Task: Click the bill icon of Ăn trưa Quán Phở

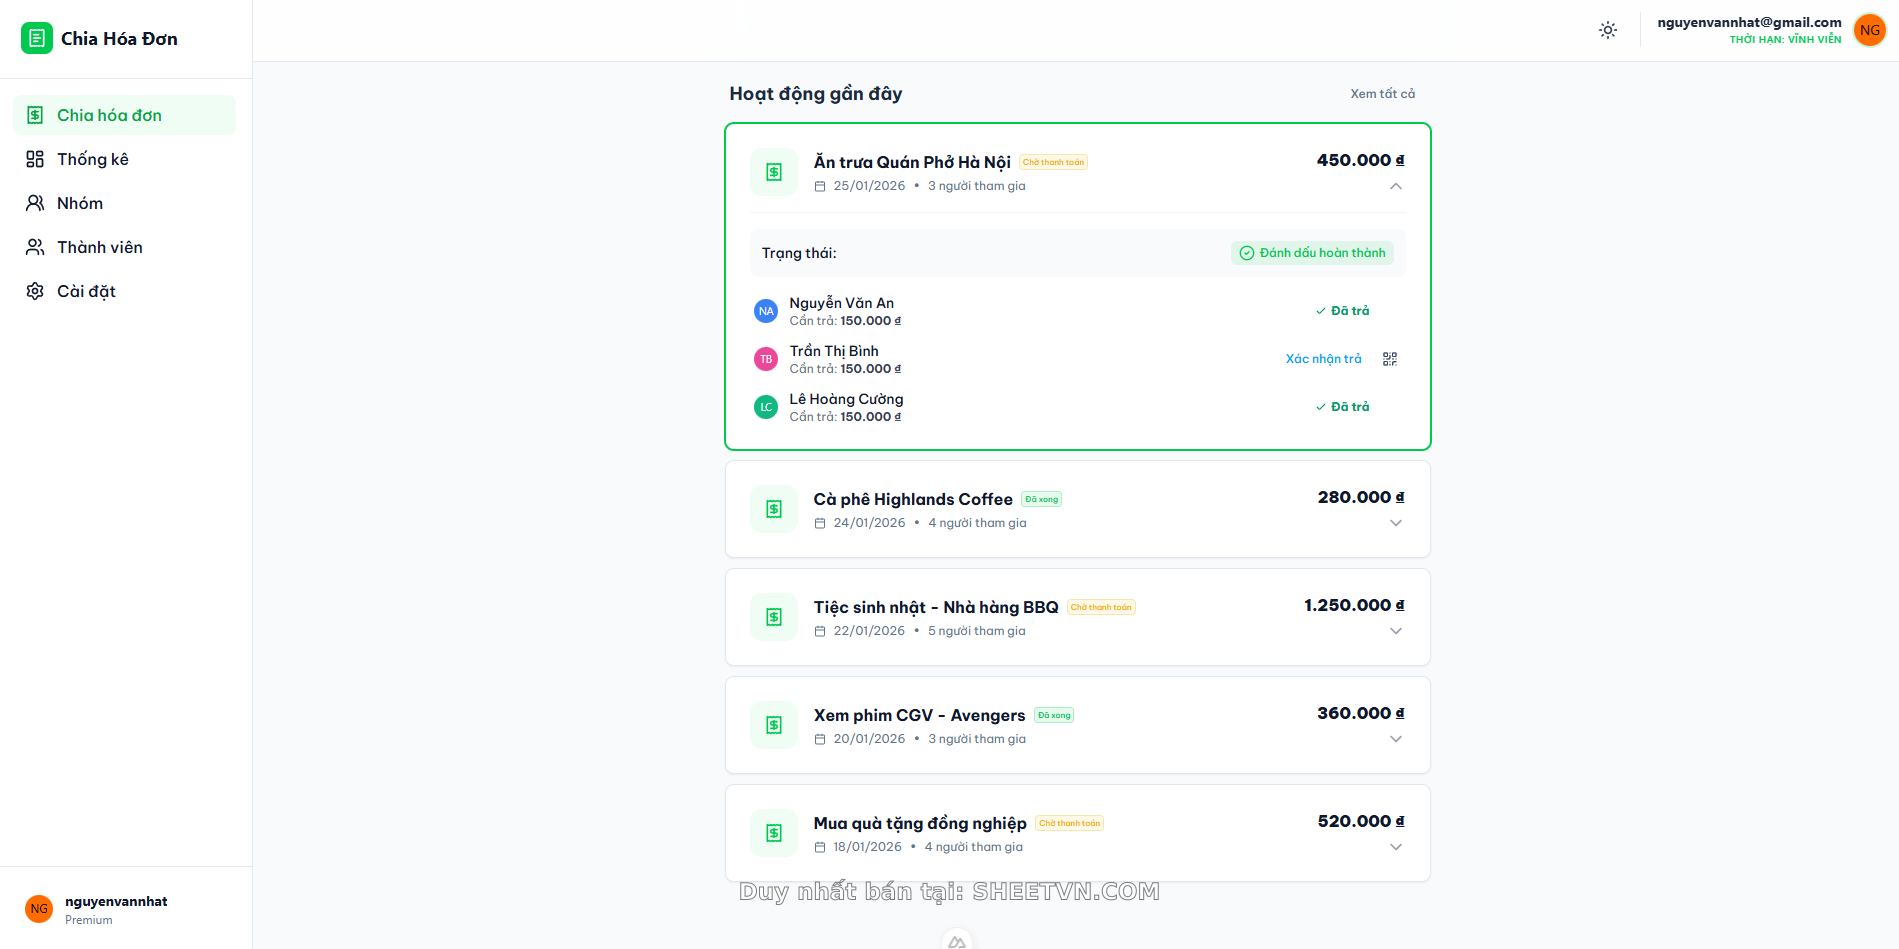Action: click(x=773, y=172)
